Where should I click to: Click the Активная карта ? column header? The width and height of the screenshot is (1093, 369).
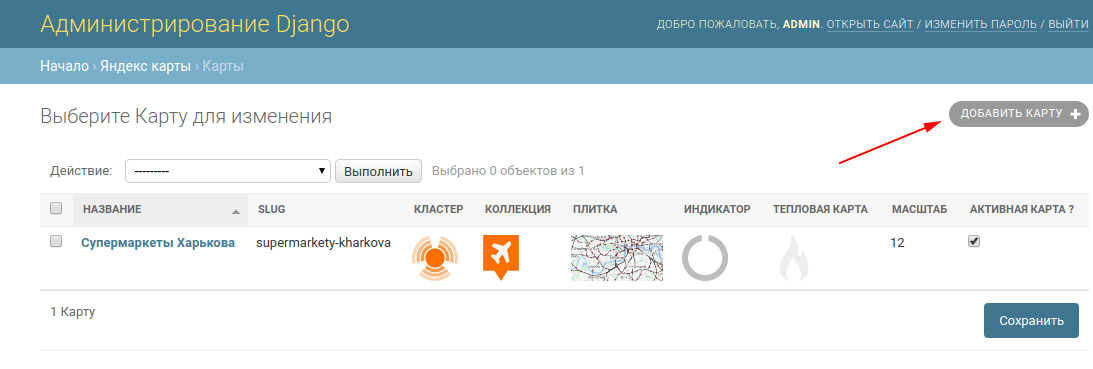coord(1022,209)
